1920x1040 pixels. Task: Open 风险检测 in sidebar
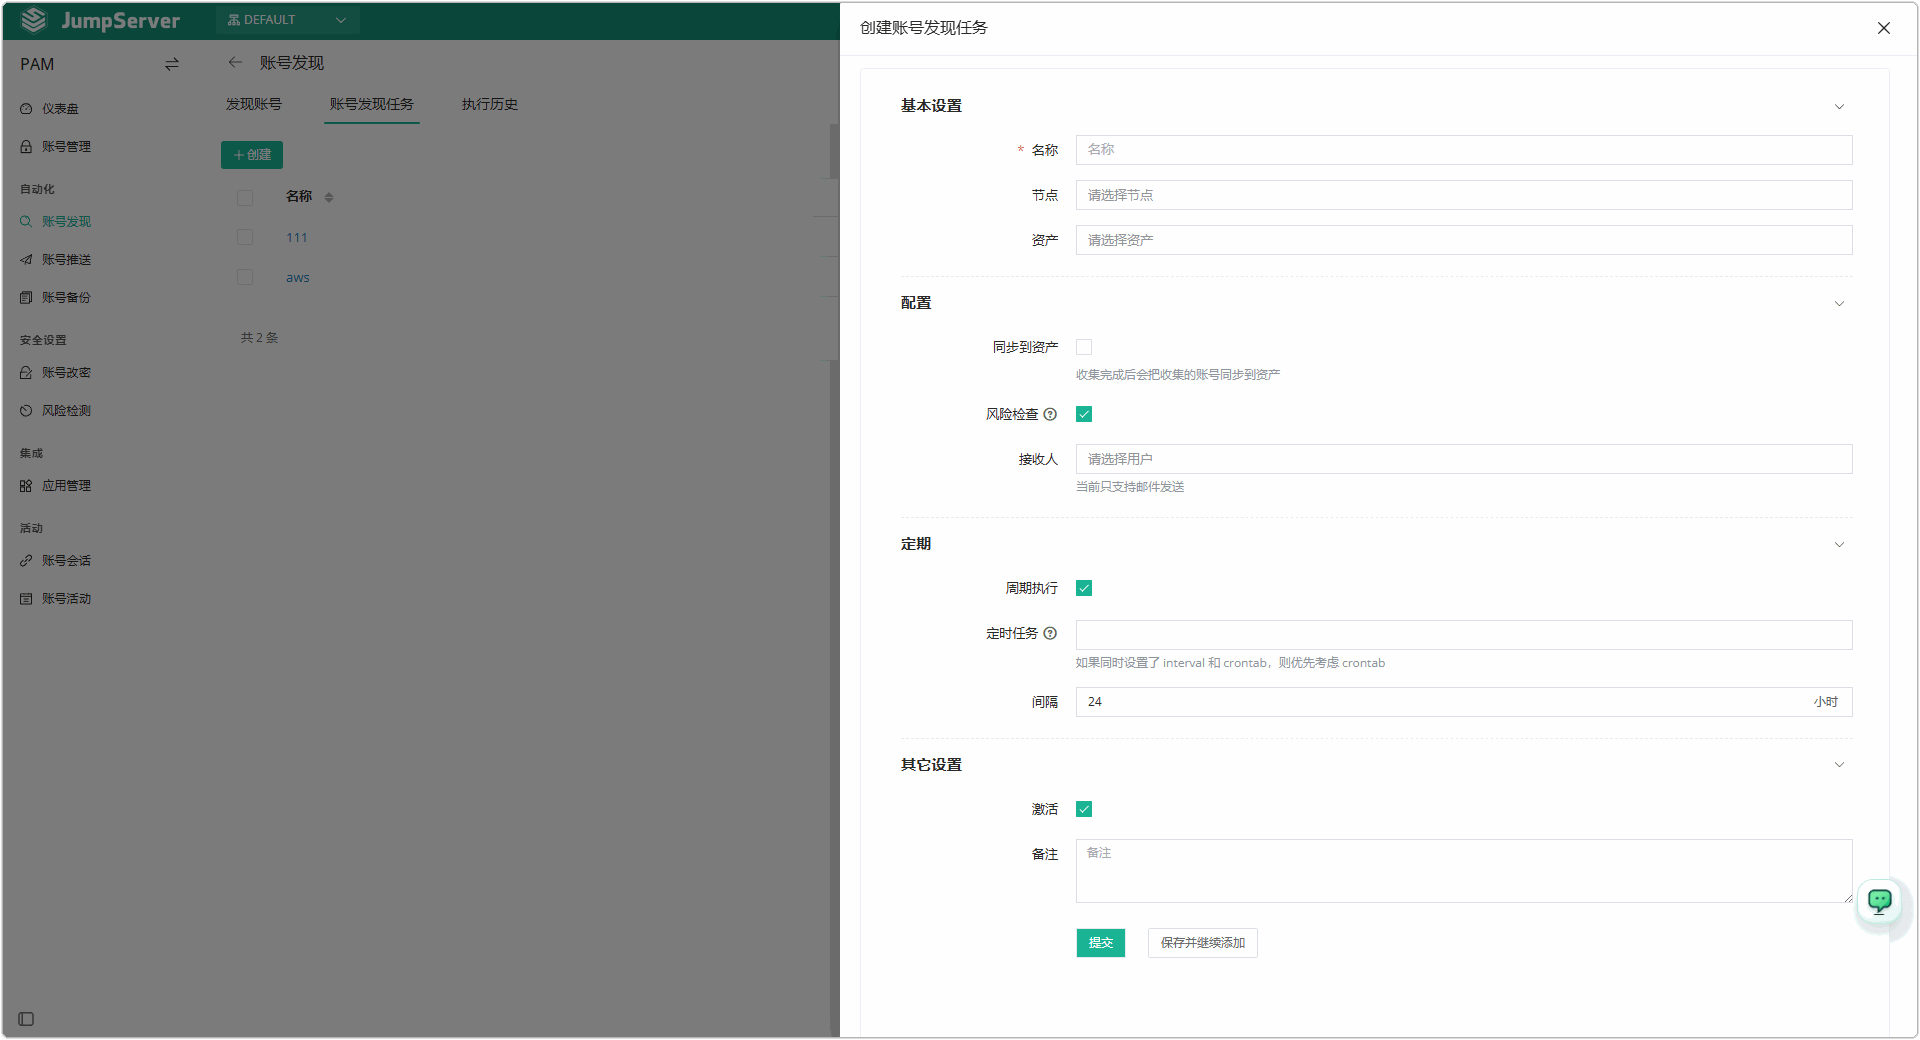(66, 411)
